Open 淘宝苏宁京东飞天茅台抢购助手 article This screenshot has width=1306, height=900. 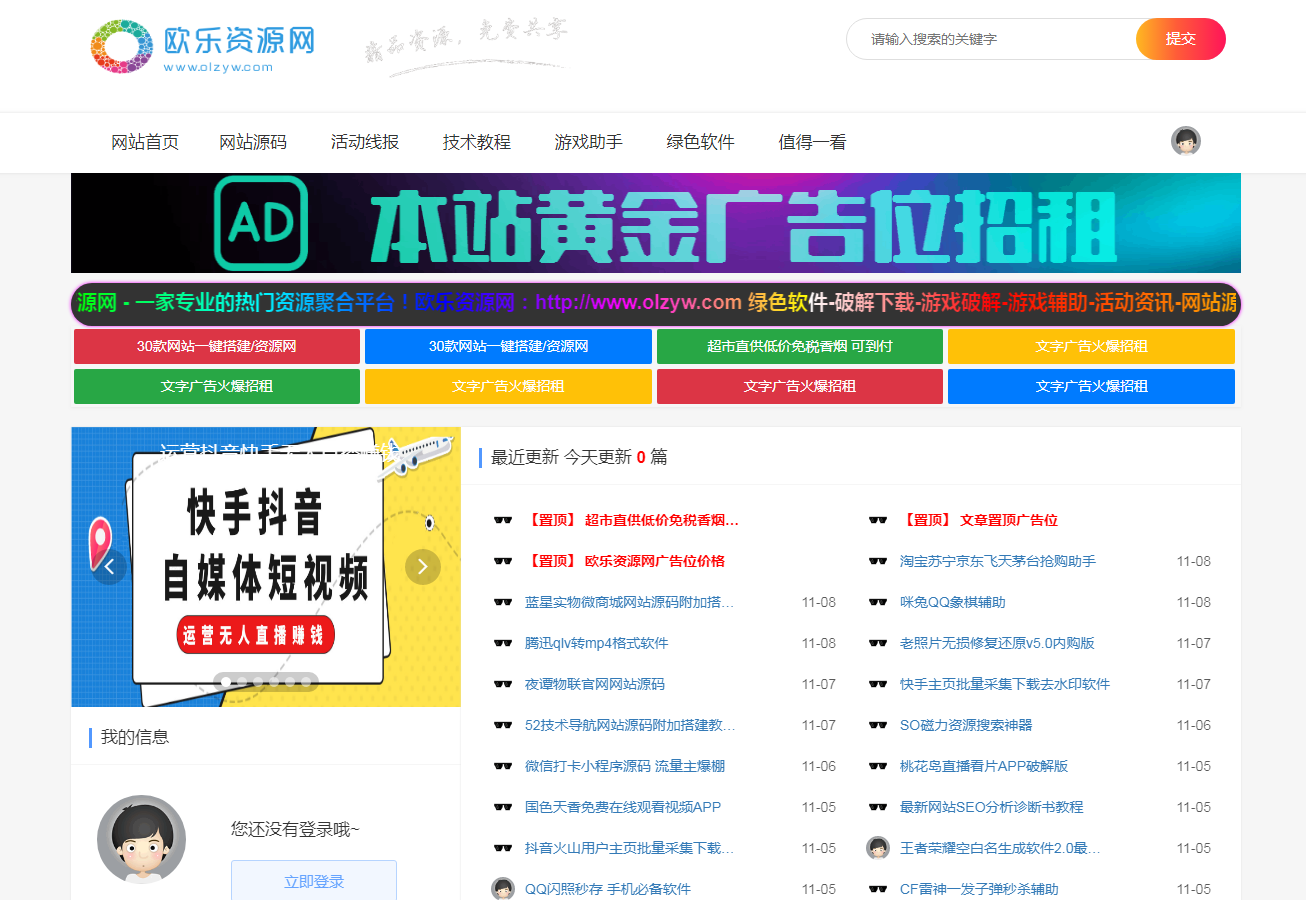[x=997, y=561]
